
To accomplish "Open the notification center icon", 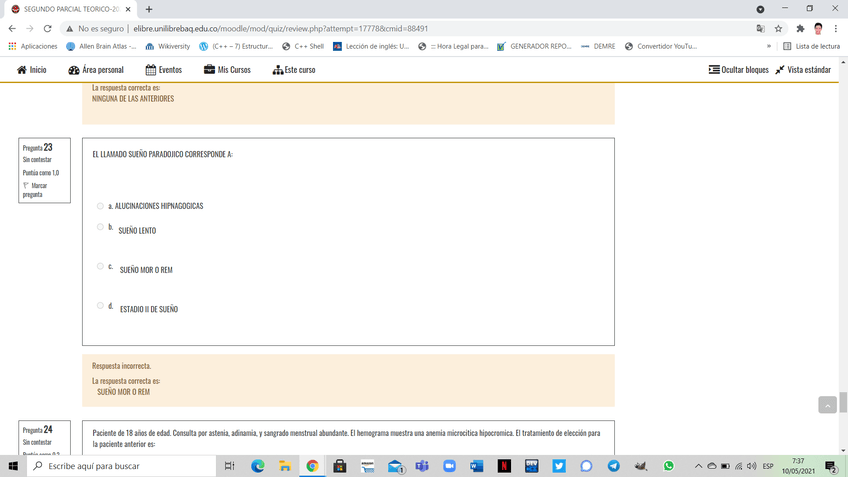I will (832, 466).
